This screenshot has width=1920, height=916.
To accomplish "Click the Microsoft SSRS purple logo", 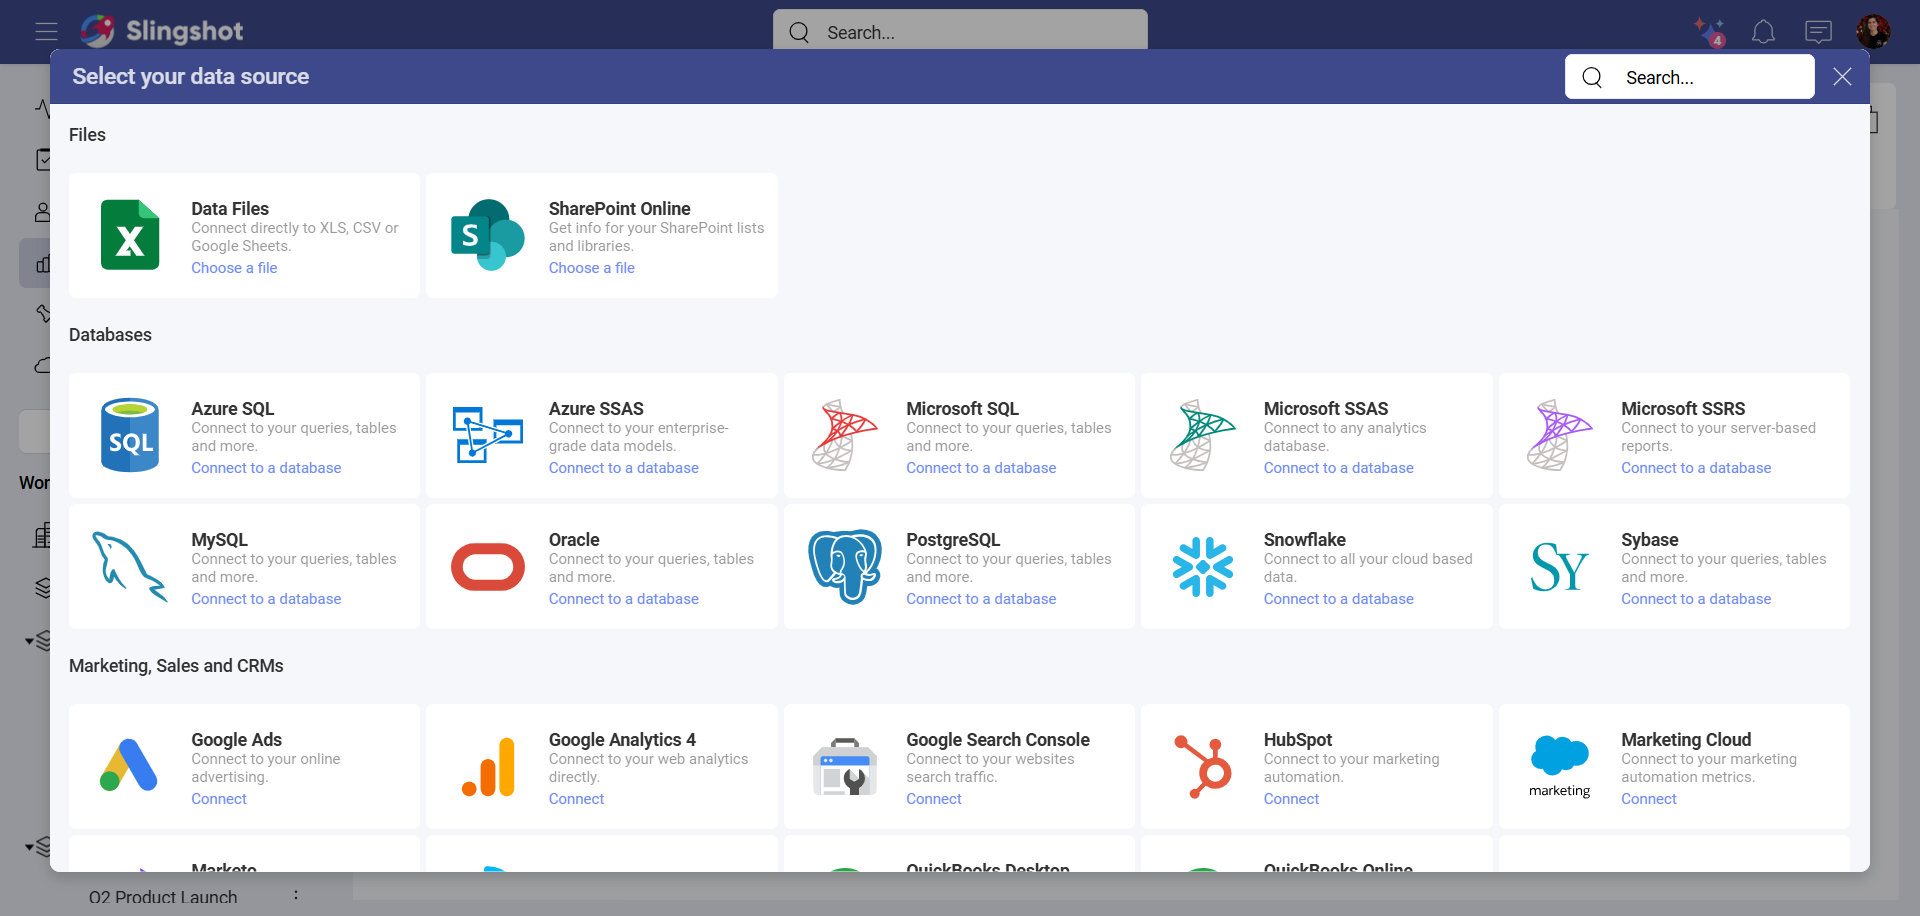I will coord(1559,435).
